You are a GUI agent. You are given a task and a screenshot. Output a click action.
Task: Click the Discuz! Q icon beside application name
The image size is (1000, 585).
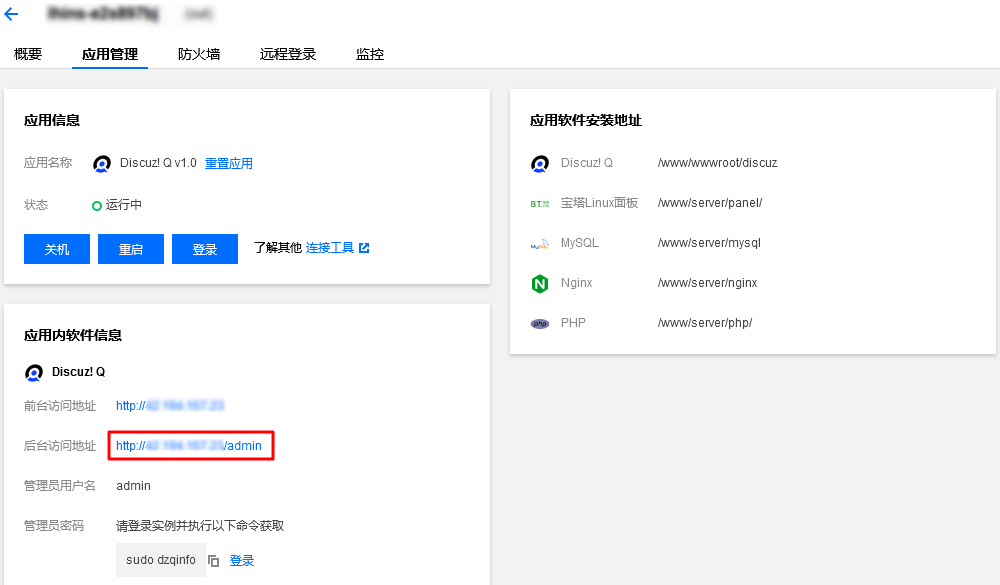pos(101,164)
